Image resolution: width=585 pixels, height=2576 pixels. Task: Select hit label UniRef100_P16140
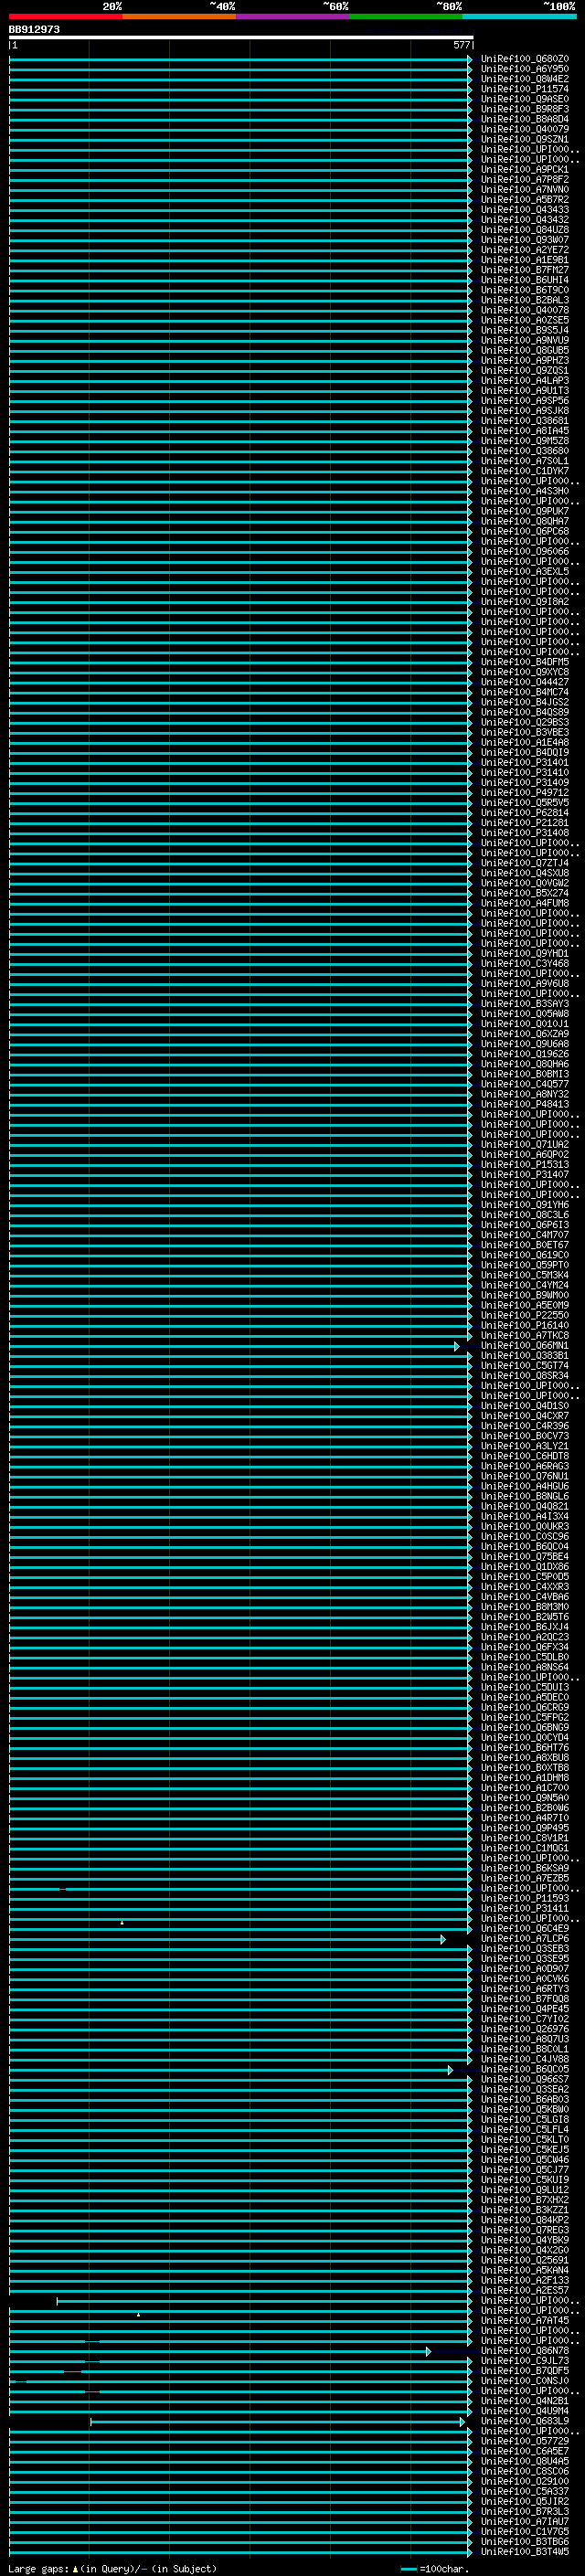click(x=525, y=1326)
